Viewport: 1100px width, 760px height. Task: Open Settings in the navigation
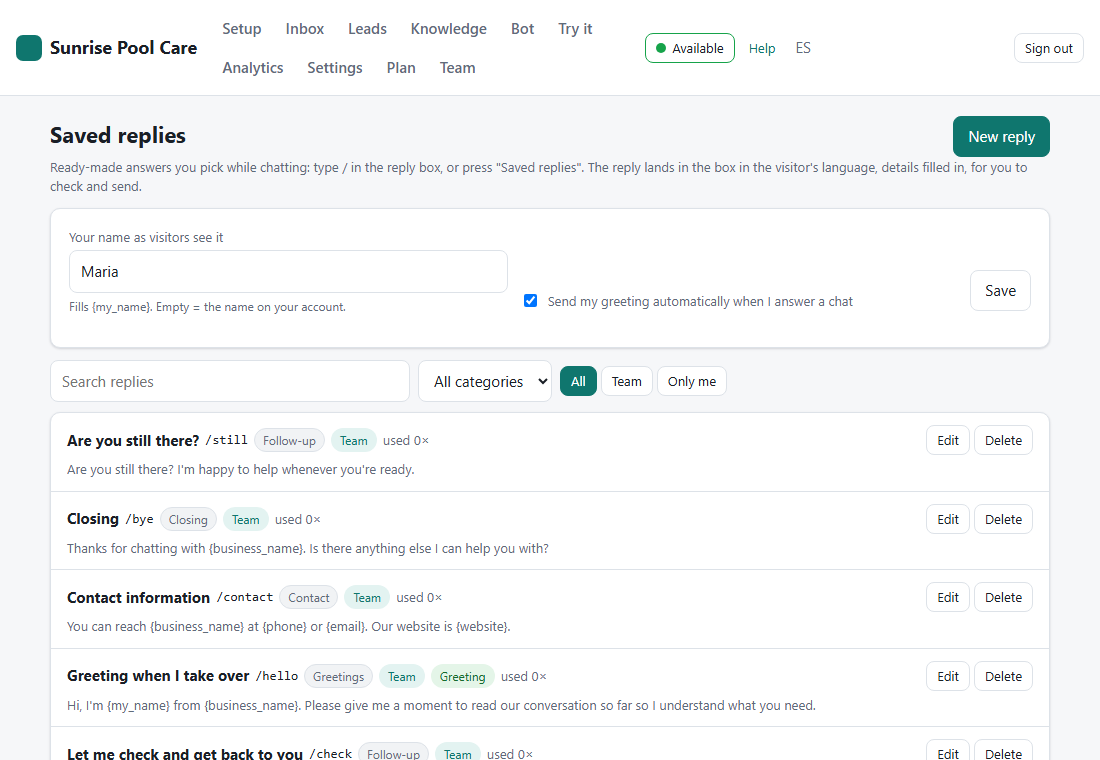coord(335,68)
